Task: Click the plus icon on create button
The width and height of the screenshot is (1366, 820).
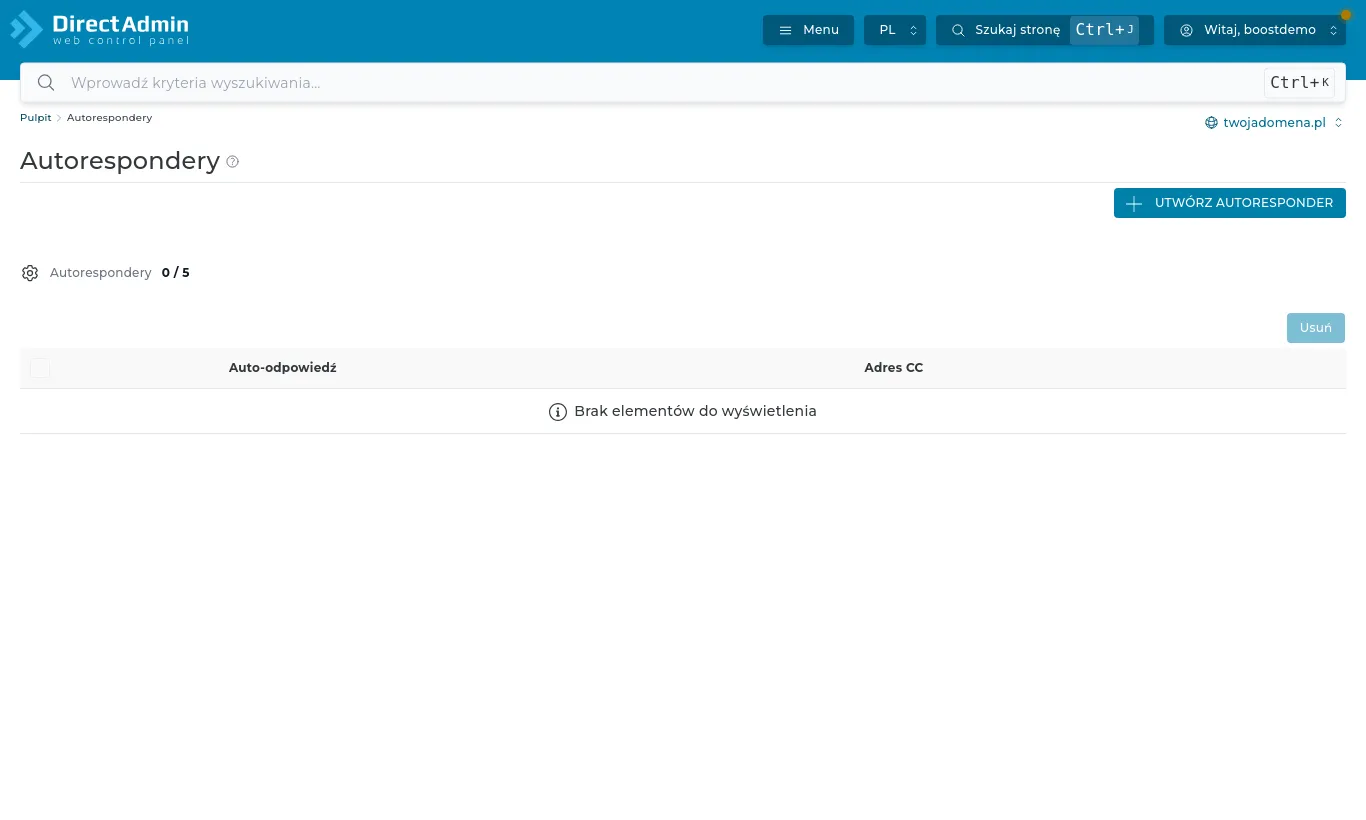Action: coord(1134,203)
